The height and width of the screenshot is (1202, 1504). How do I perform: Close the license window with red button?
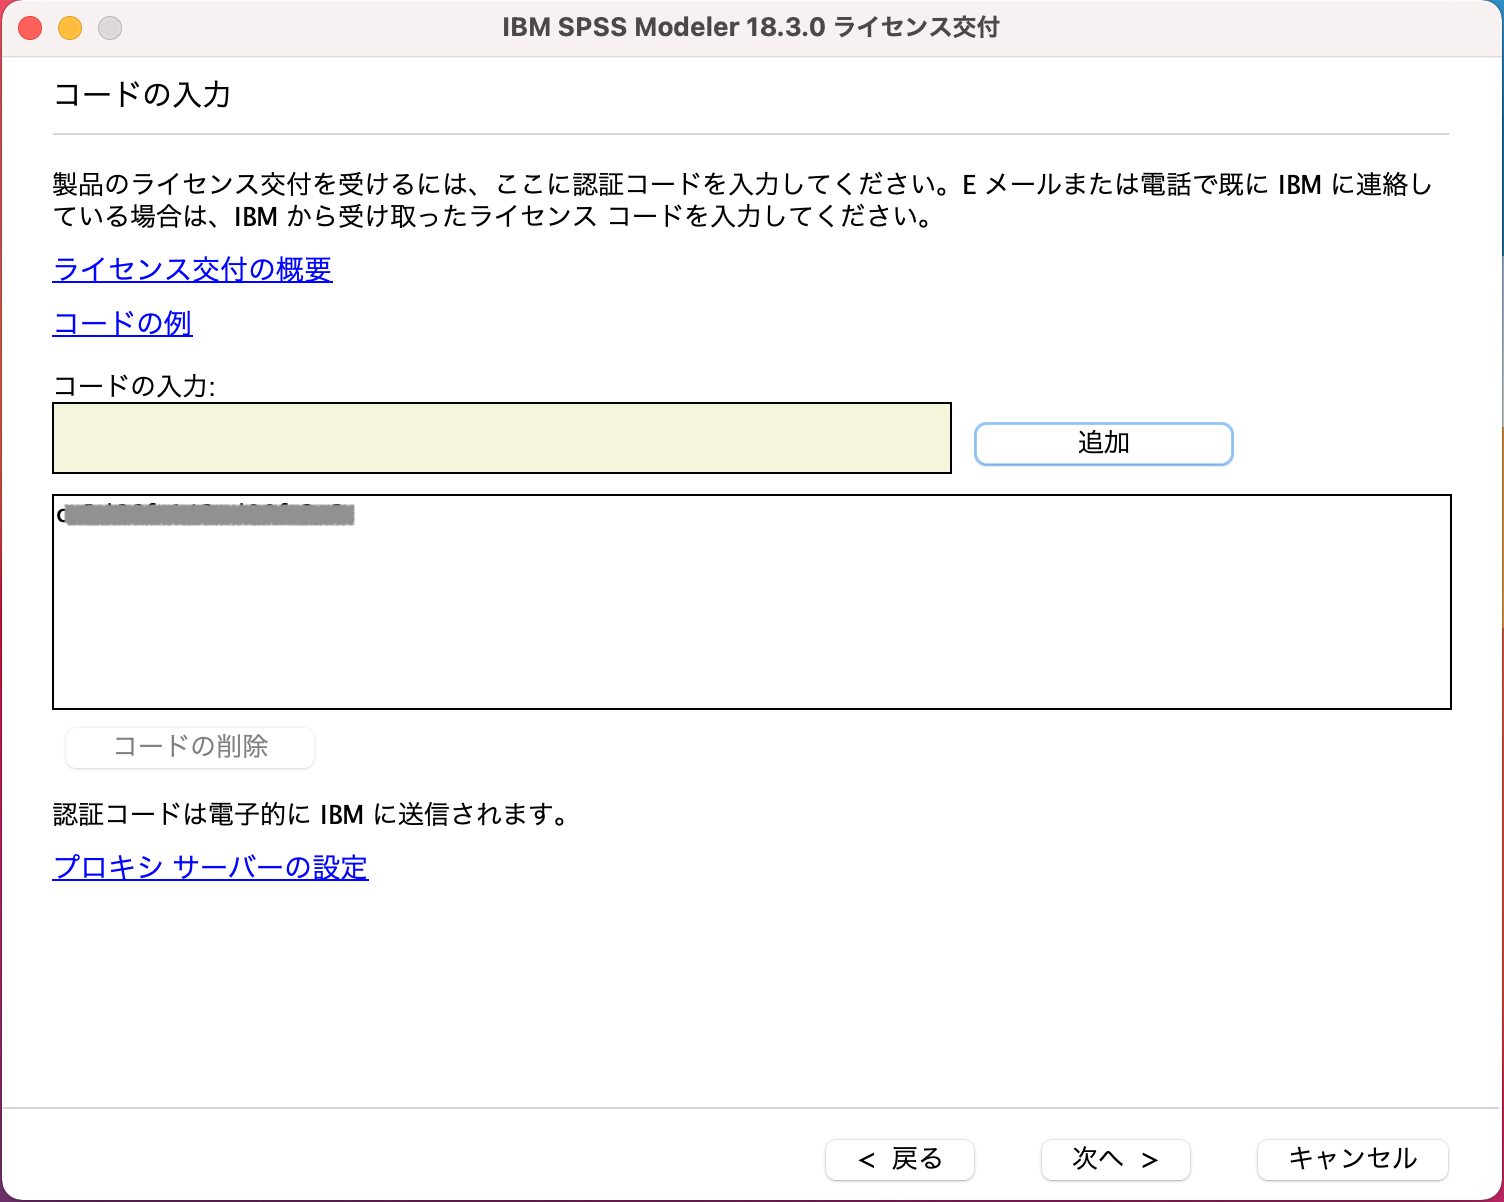point(31,28)
